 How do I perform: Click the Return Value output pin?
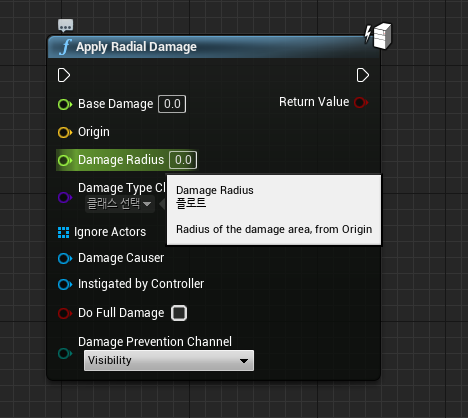coord(361,102)
